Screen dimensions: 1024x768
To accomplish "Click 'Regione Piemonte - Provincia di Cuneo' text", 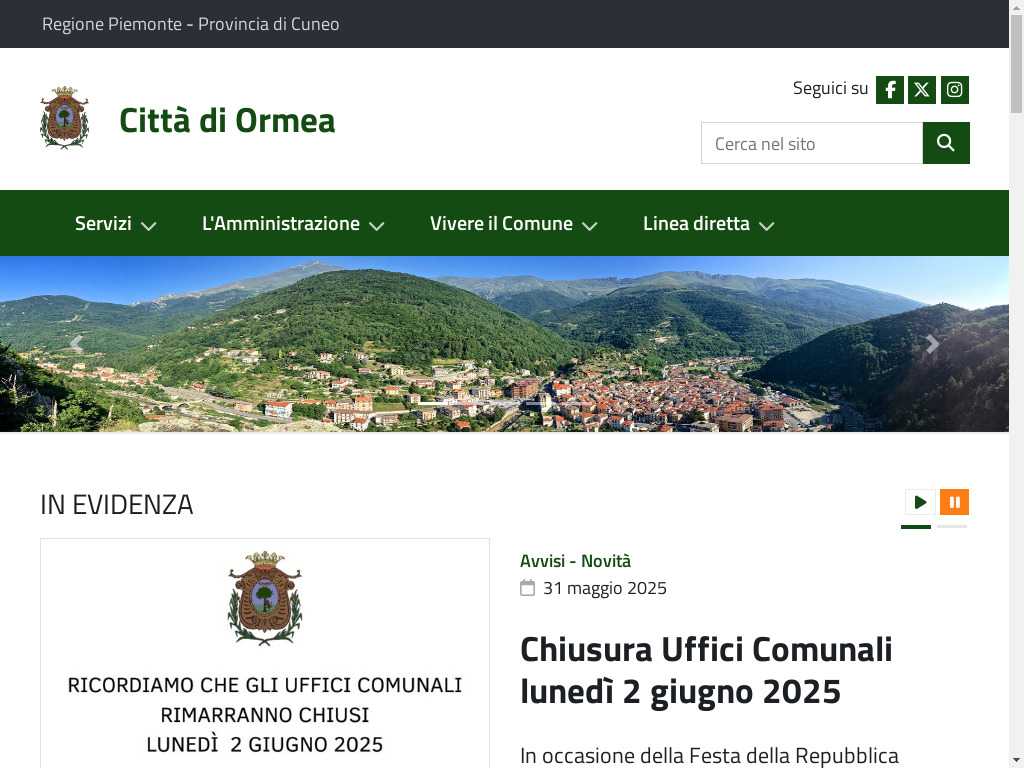I will click(191, 24).
